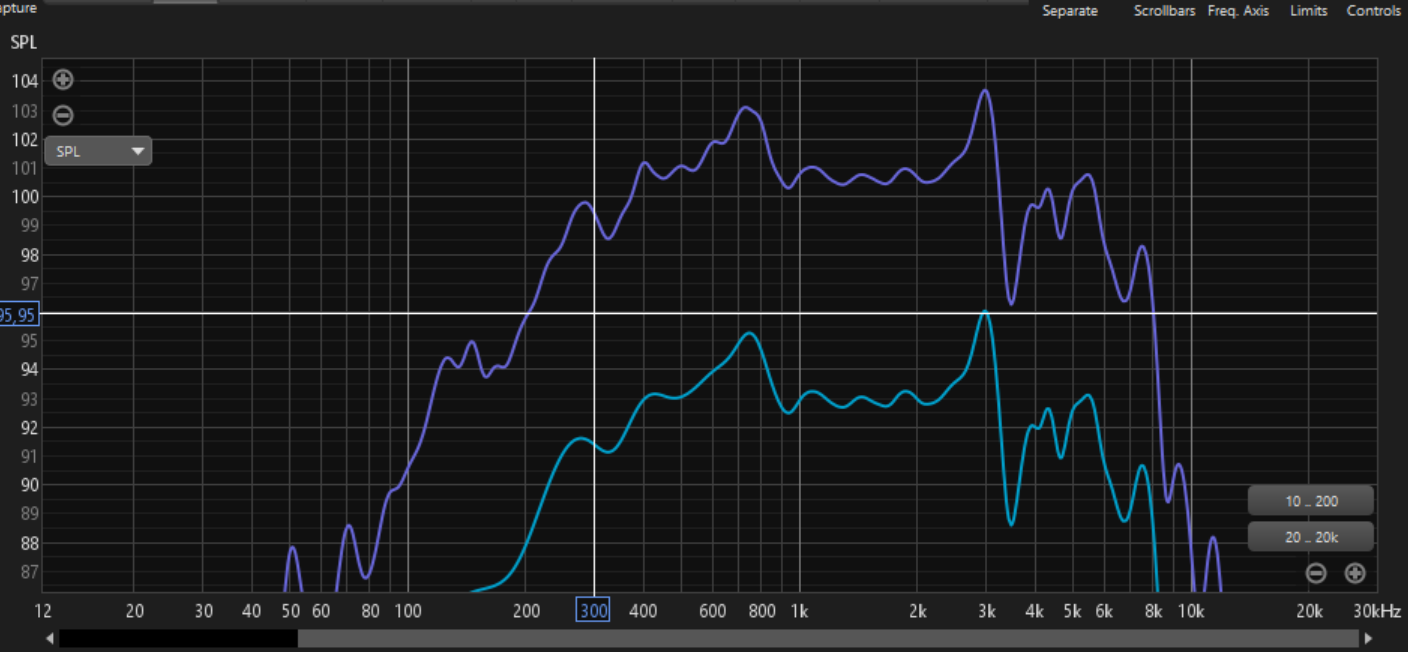Click the 800 frequency axis label
This screenshot has height=652, width=1408.
(762, 610)
